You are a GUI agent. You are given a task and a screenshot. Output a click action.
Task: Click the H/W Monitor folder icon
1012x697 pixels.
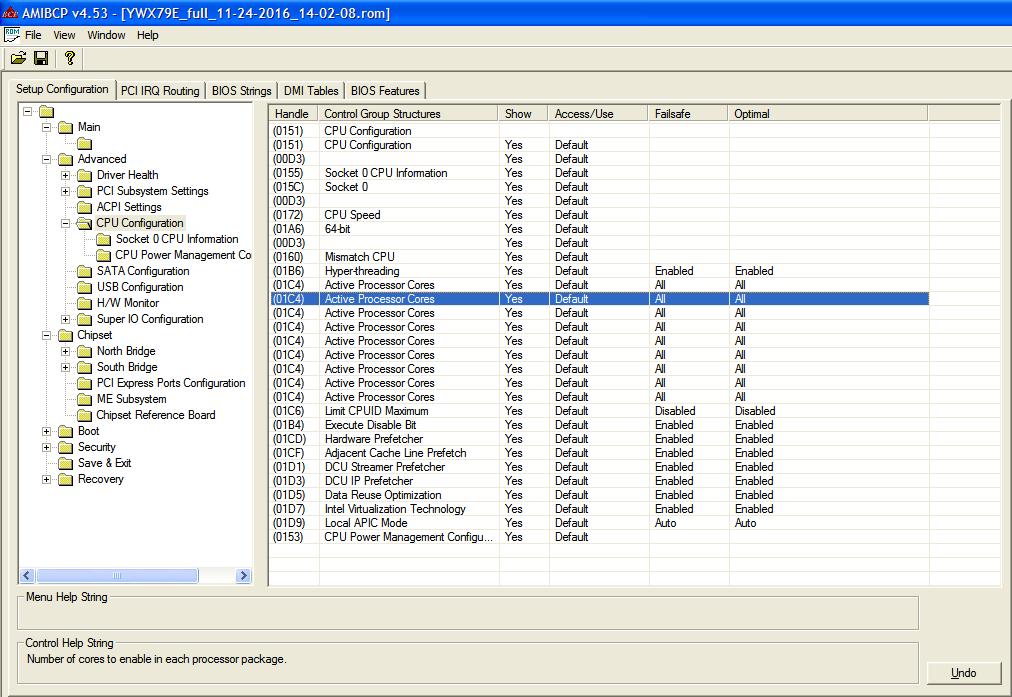click(85, 303)
